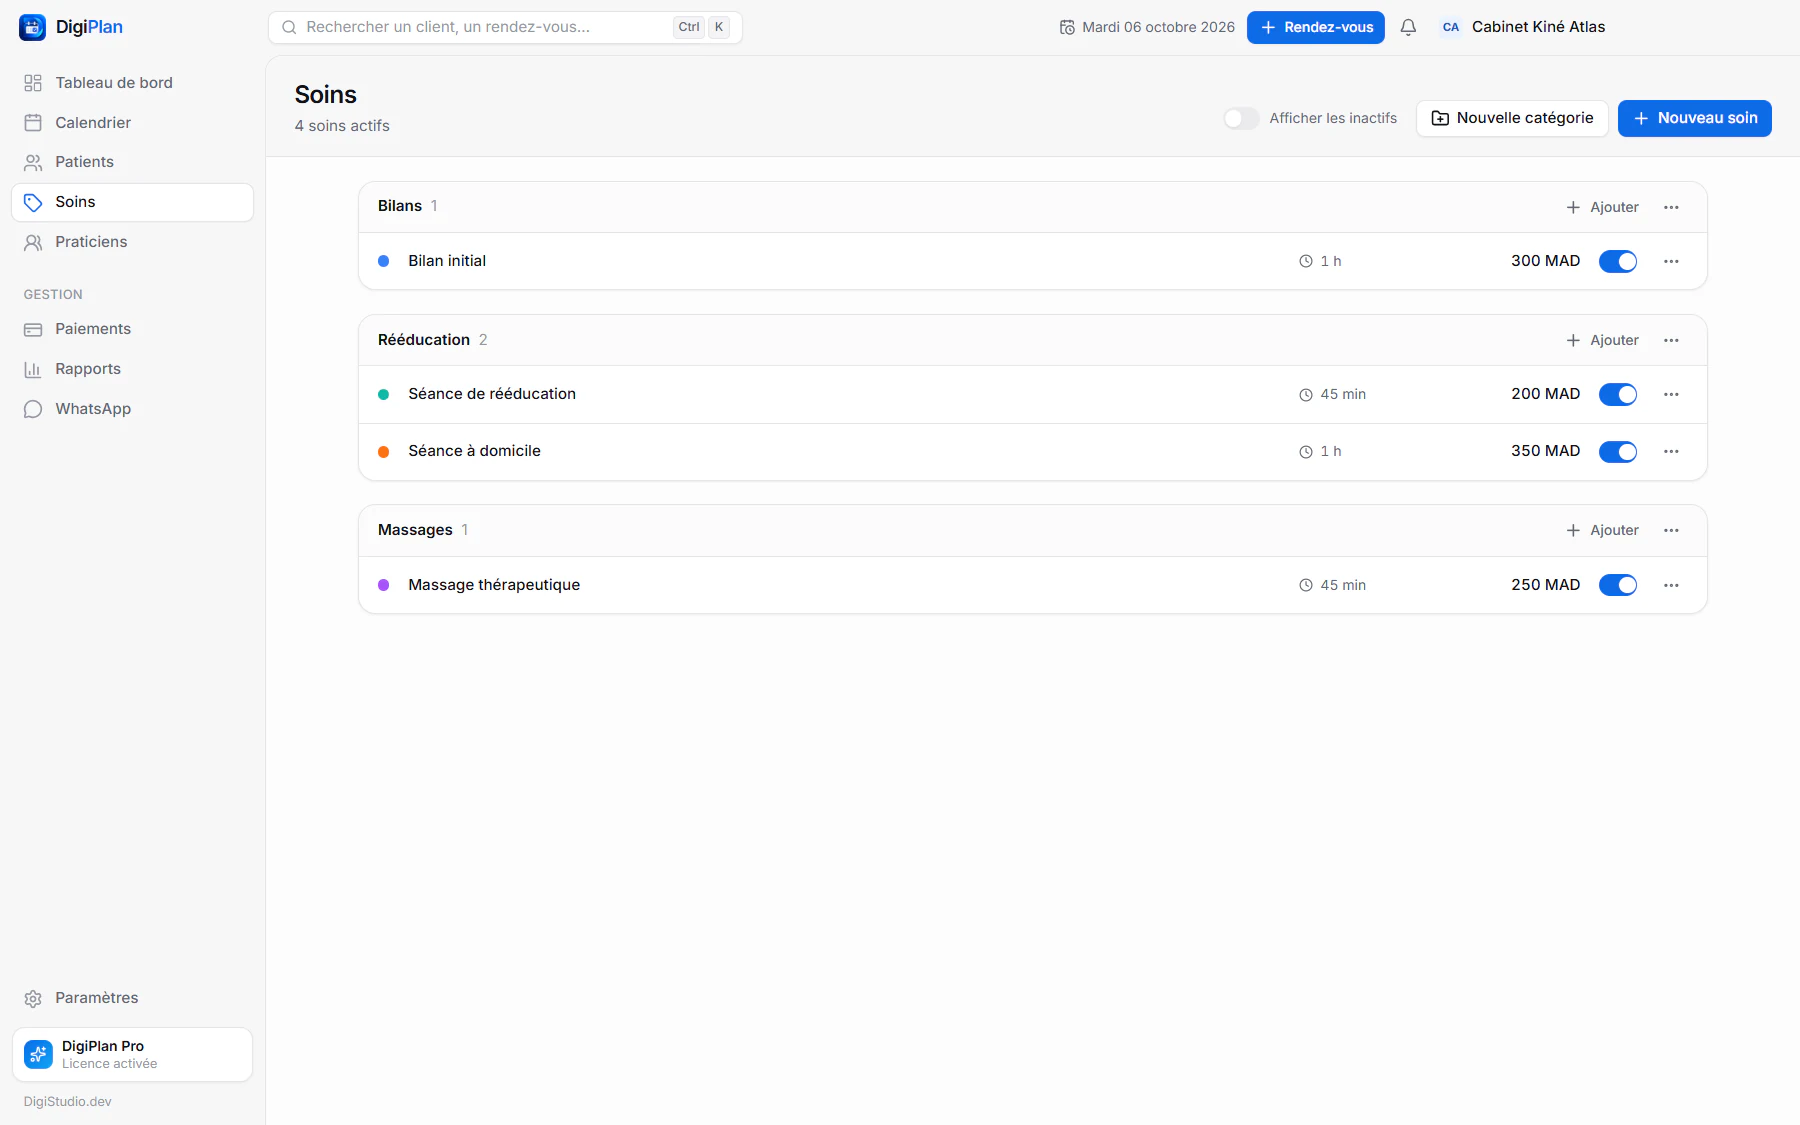This screenshot has height=1125, width=1800.
Task: Select Soins in the sidebar
Action: pos(132,202)
